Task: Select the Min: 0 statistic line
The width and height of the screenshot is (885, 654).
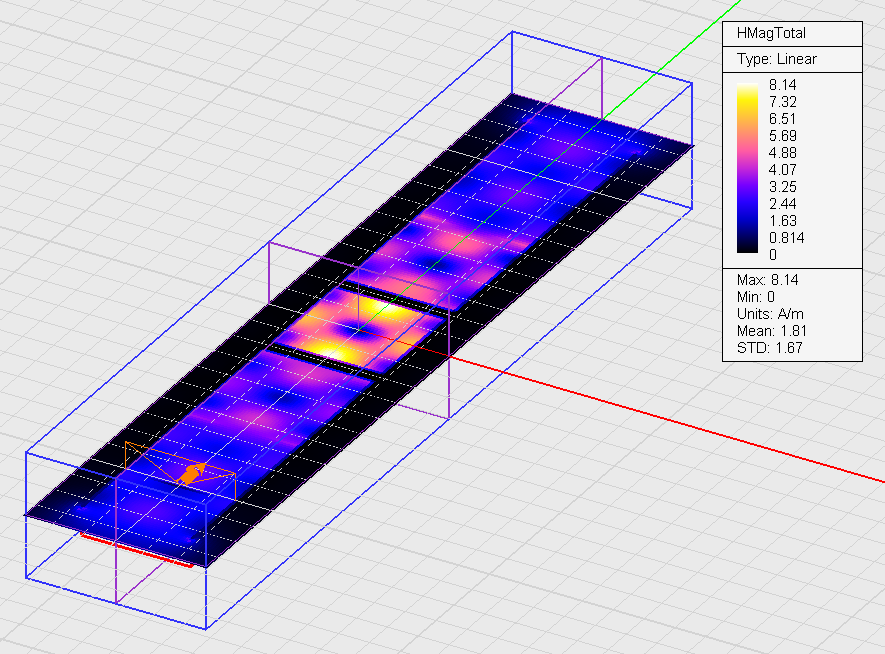Action: [x=759, y=297]
